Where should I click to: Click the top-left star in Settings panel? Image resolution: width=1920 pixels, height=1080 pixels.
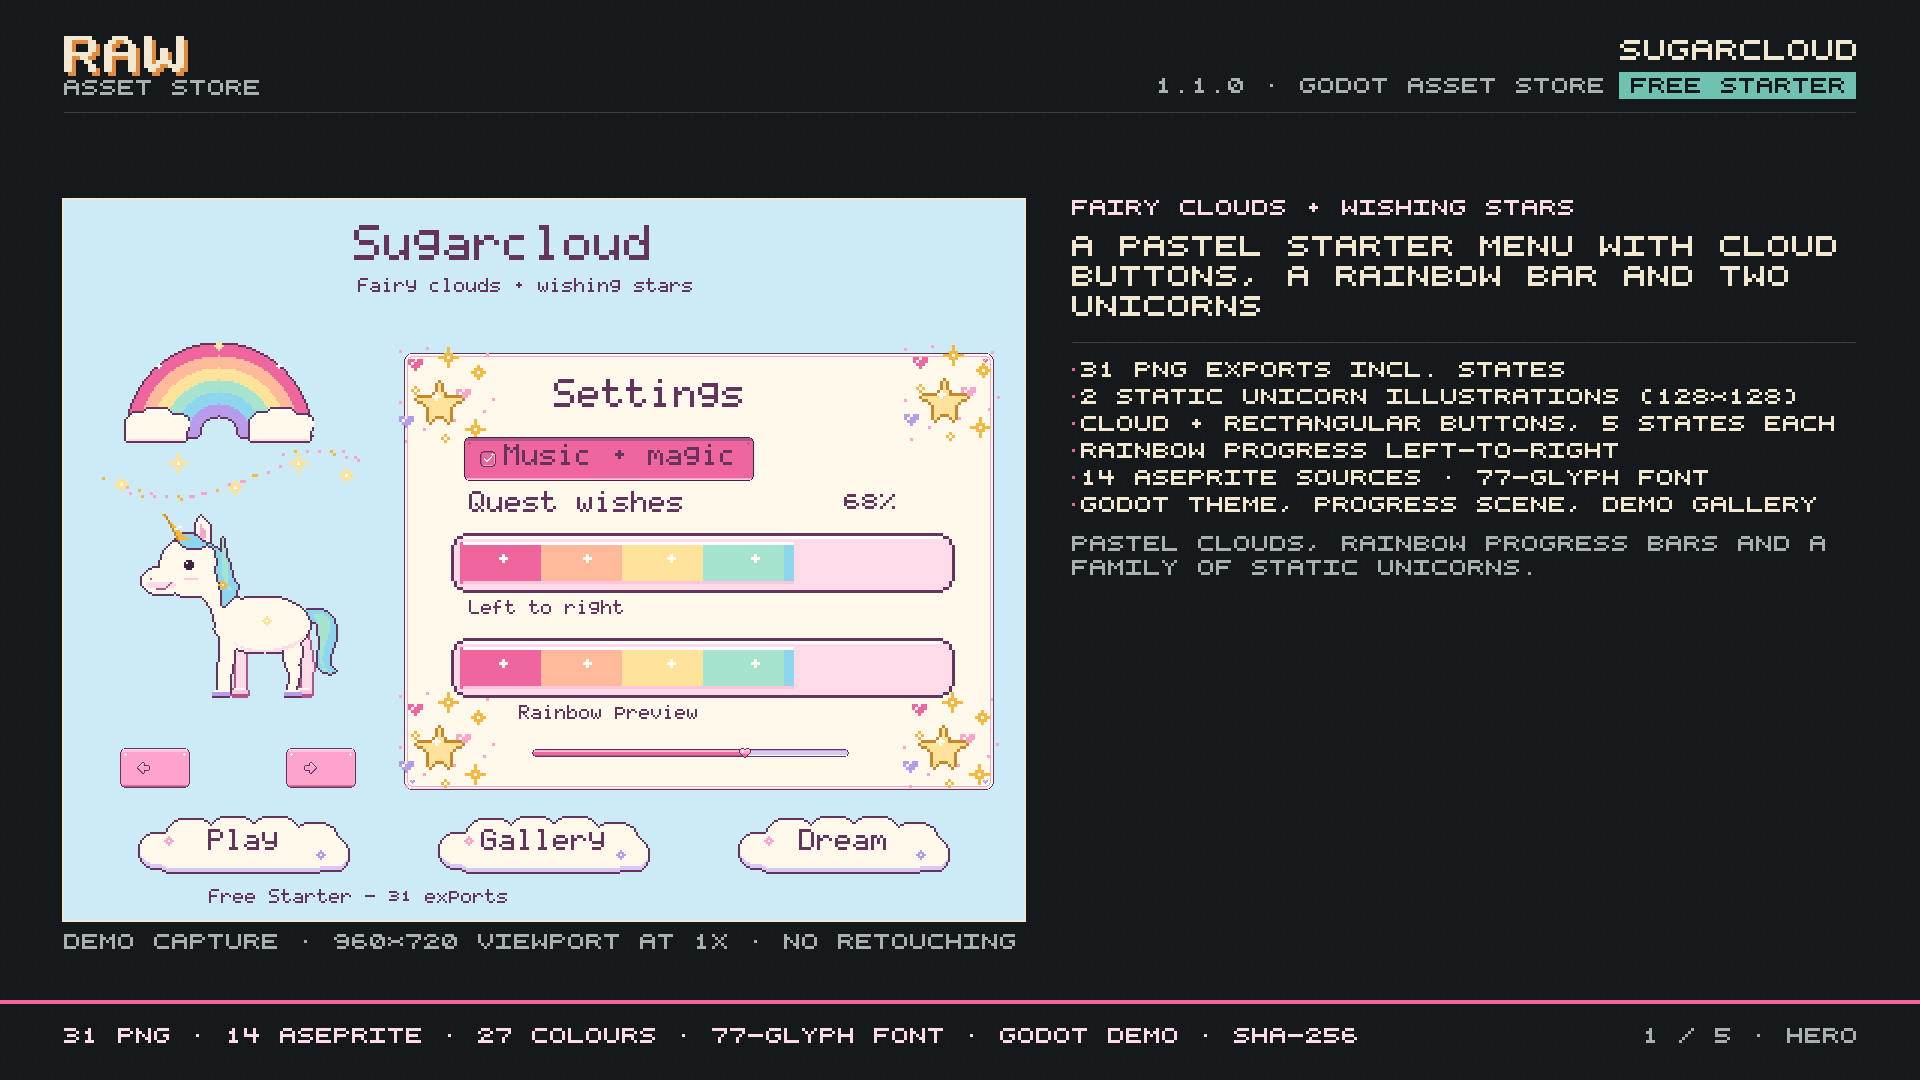(439, 403)
